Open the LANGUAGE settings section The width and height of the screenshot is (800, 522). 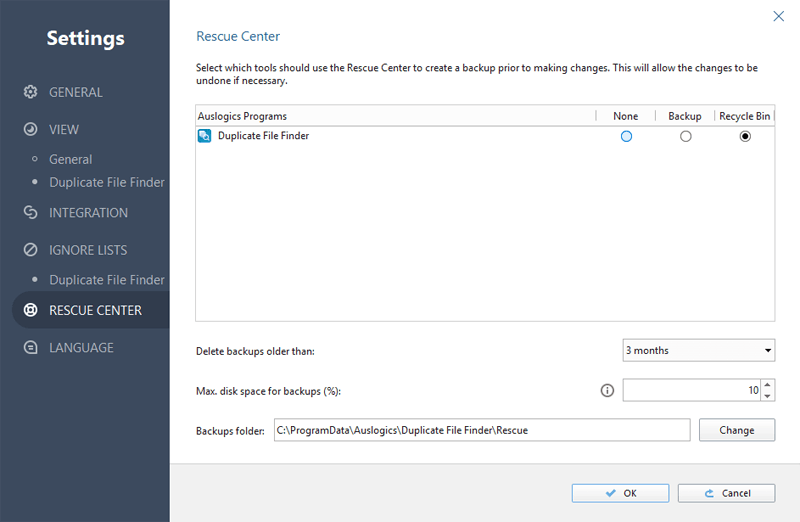(81, 348)
